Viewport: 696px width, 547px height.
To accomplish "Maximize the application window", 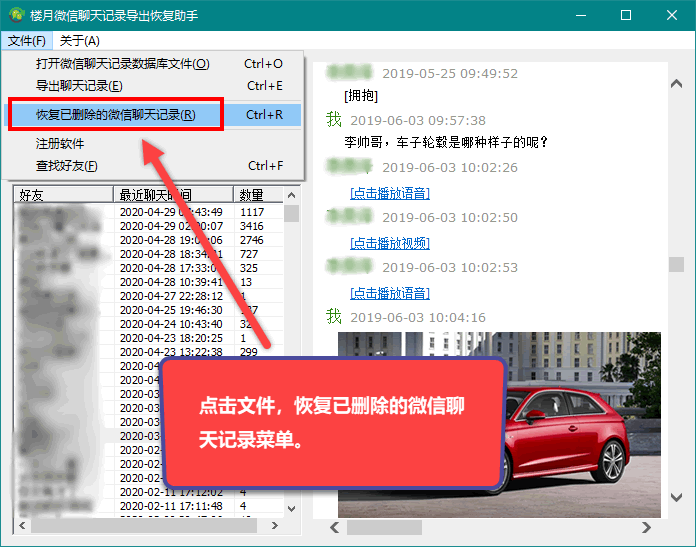I will pos(626,16).
